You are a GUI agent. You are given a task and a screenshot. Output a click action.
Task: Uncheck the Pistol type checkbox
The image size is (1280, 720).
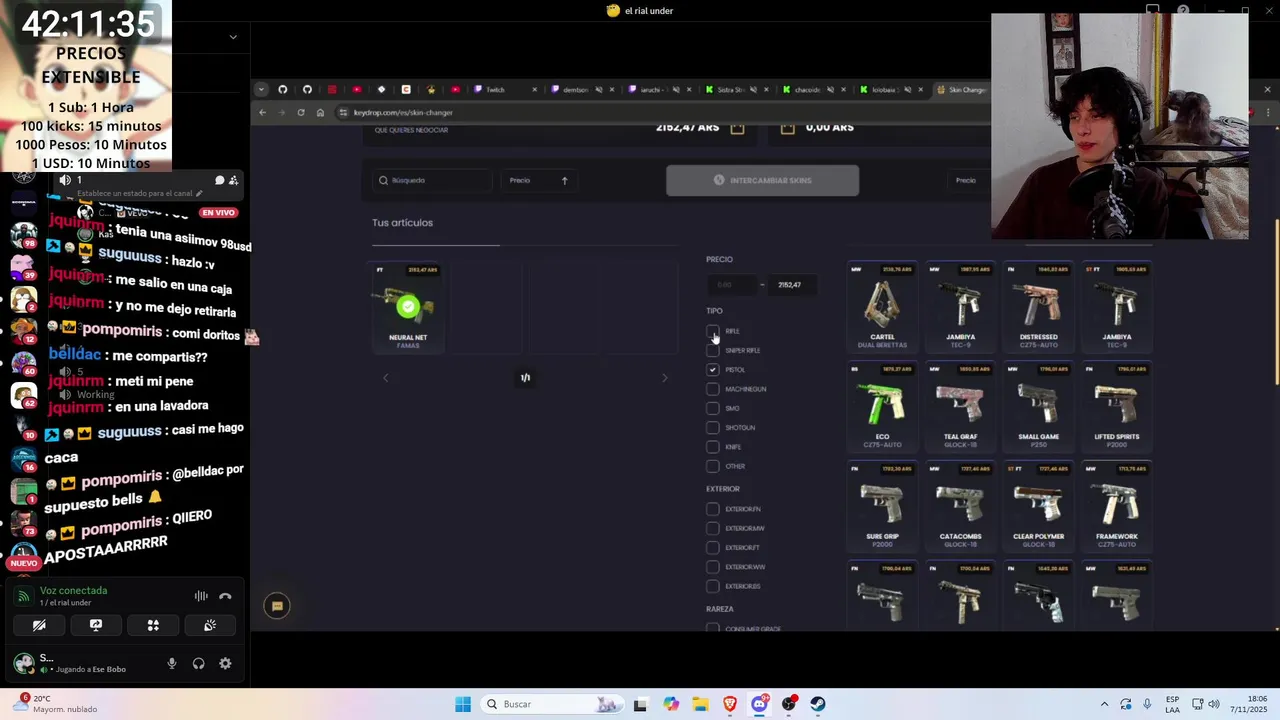tap(712, 370)
